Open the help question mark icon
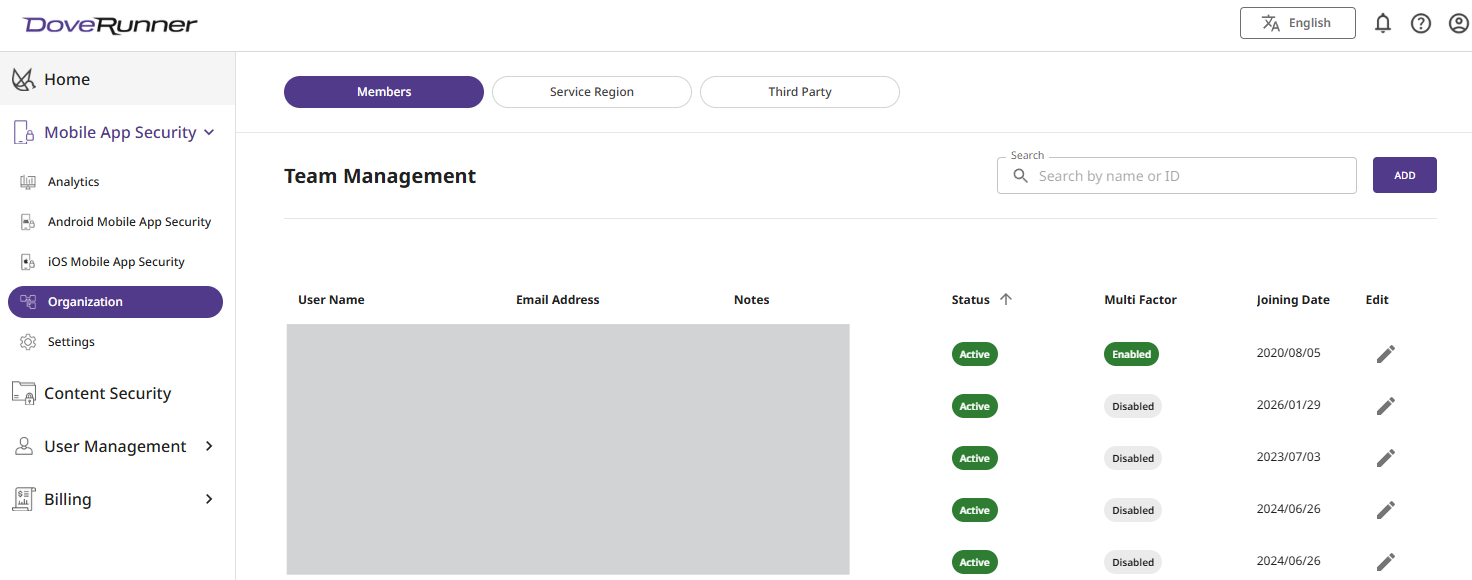The width and height of the screenshot is (1472, 580). coord(1421,23)
